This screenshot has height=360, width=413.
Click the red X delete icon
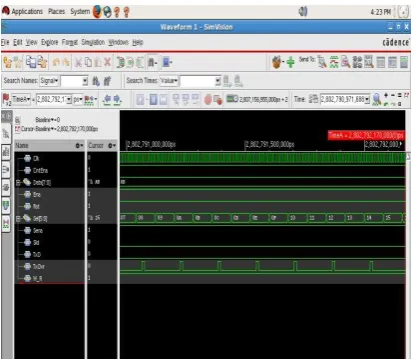click(x=108, y=62)
